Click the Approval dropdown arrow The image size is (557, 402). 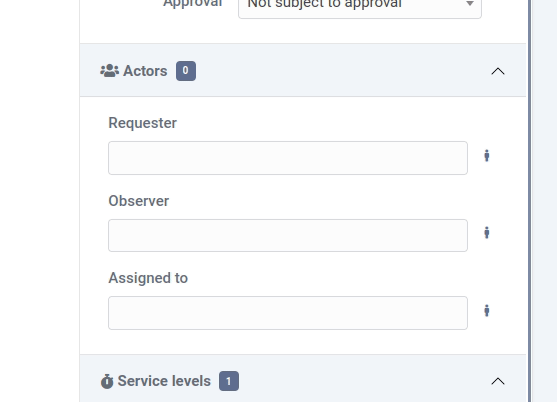(x=470, y=4)
